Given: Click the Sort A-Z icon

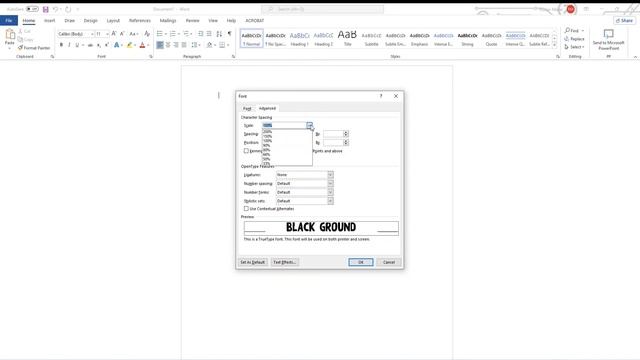Looking at the screenshot, I should pos(219,33).
